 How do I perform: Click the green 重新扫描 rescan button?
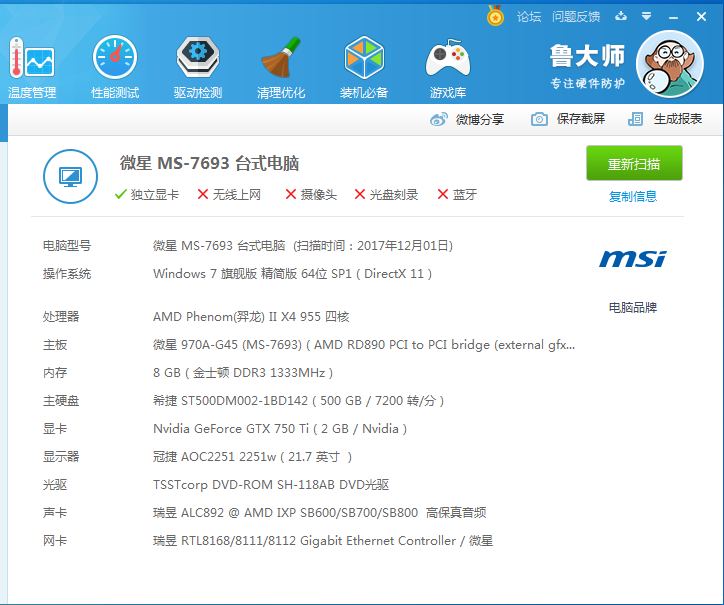(634, 163)
